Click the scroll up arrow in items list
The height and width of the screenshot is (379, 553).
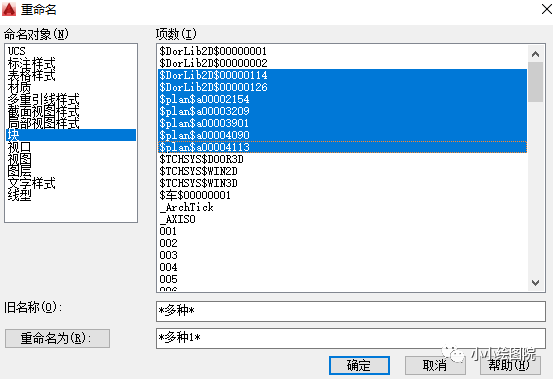(535, 54)
